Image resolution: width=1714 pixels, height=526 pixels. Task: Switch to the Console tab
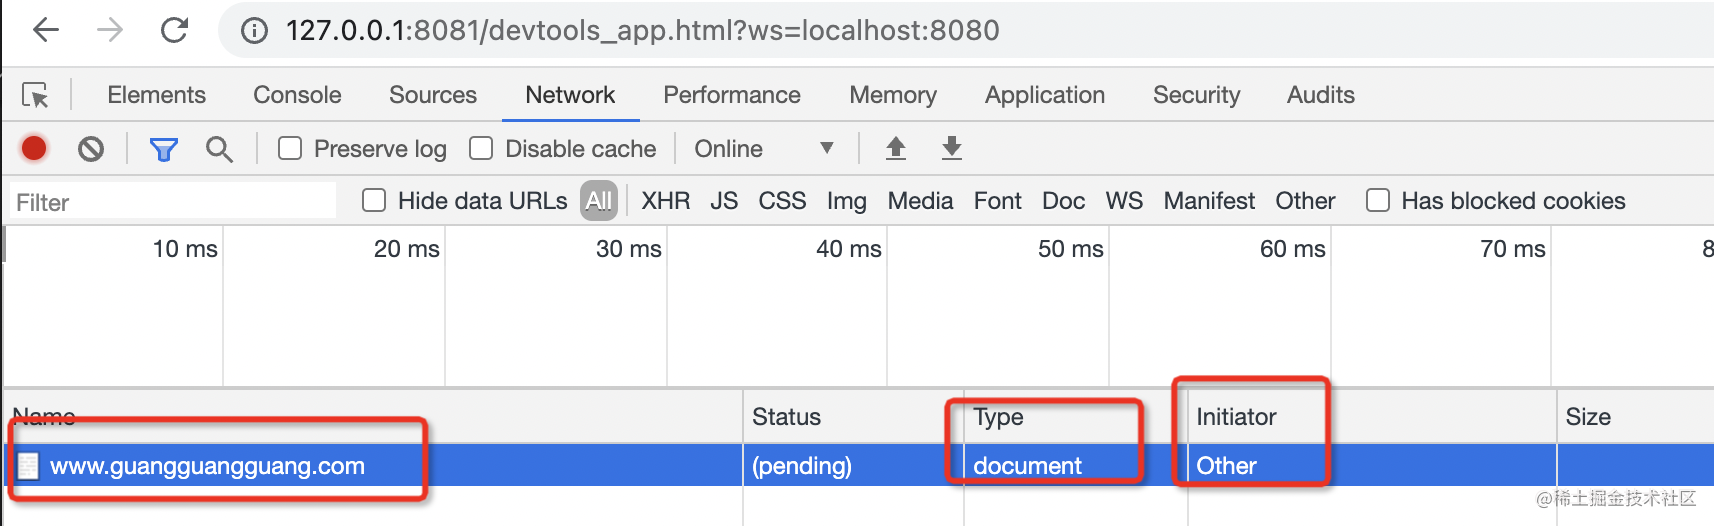pyautogui.click(x=297, y=95)
